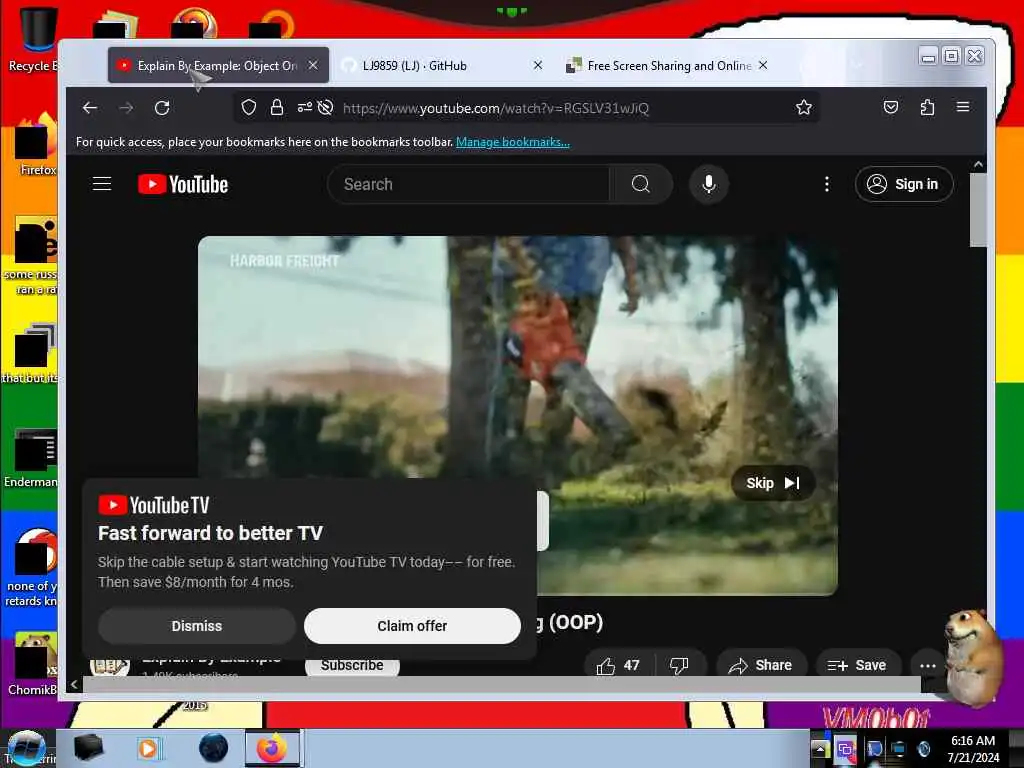Open more actions ellipsis beside Save

(927, 665)
